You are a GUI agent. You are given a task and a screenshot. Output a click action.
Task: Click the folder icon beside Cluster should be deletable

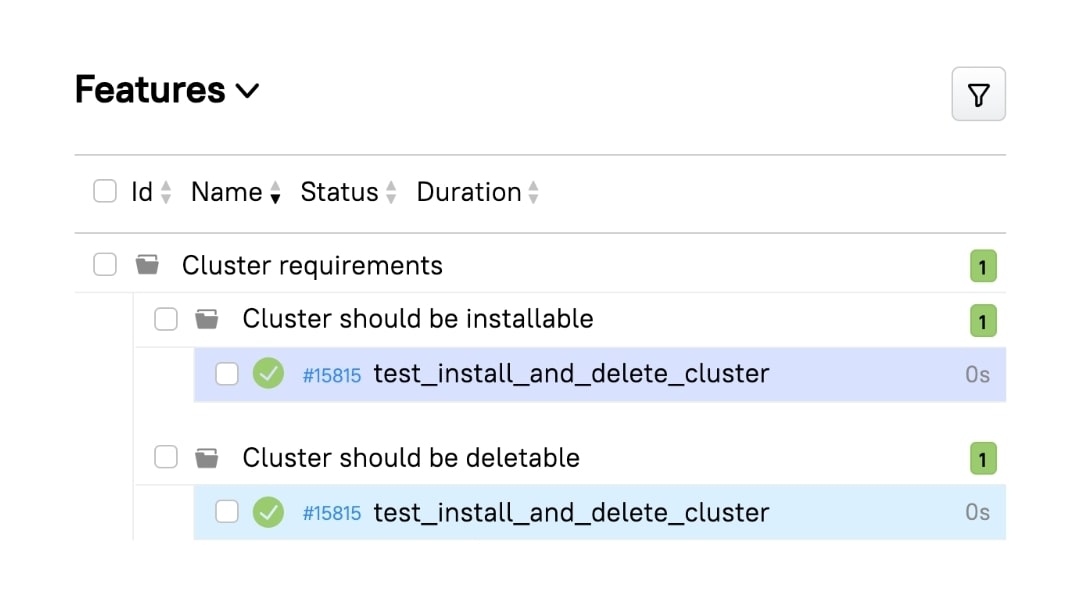pyautogui.click(x=207, y=457)
